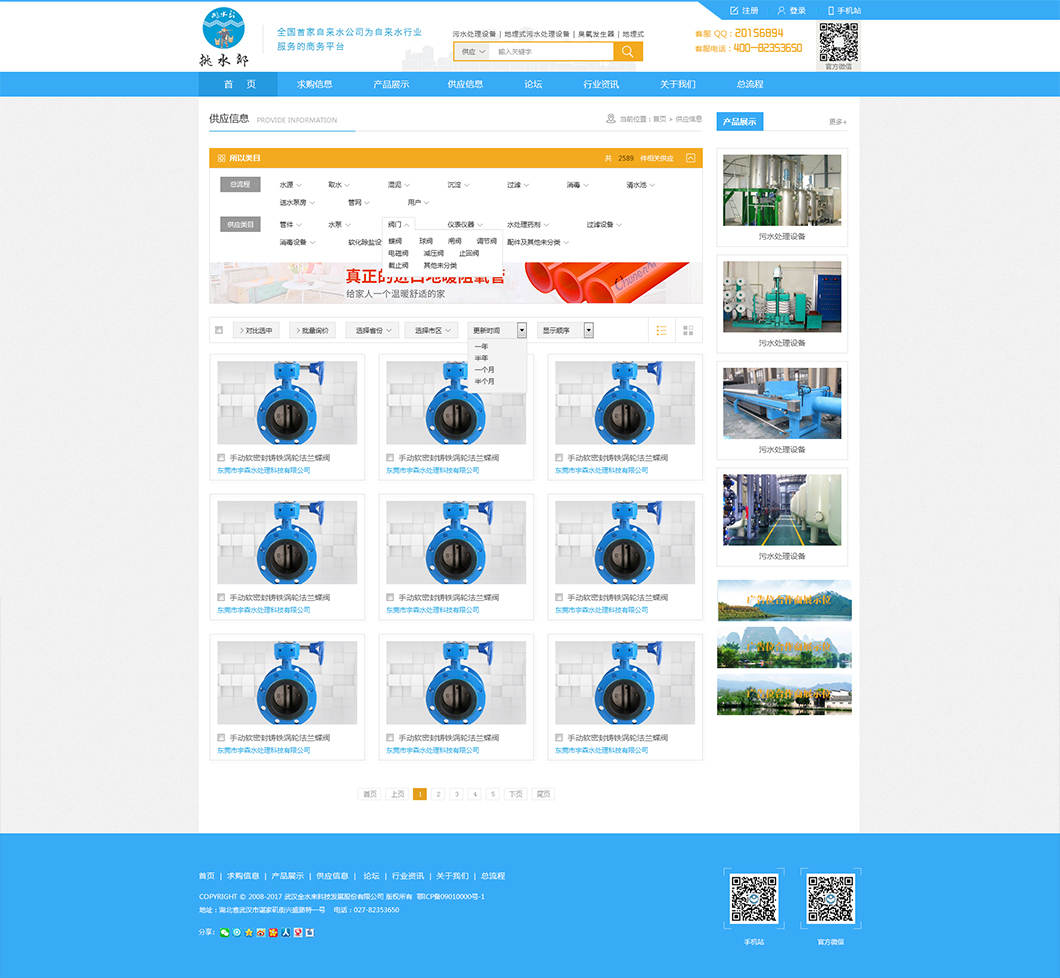Image resolution: width=1060 pixels, height=978 pixels.
Task: Click the red pipe heating banner ad
Action: (x=456, y=283)
